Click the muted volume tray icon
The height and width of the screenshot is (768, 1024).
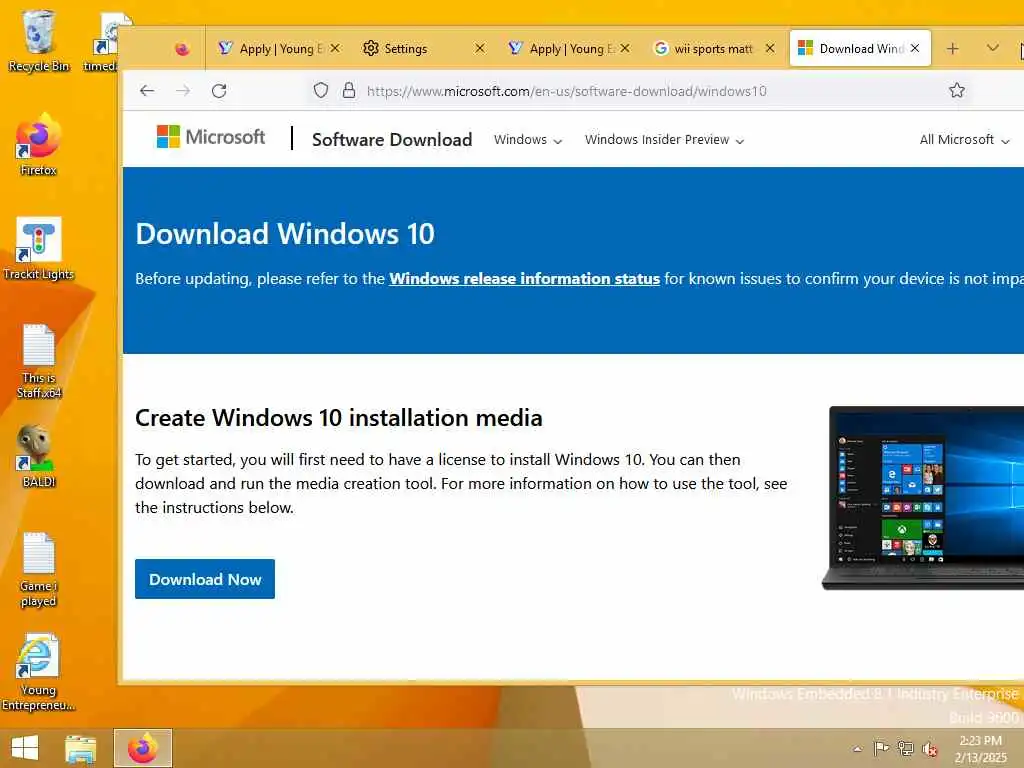pos(930,748)
